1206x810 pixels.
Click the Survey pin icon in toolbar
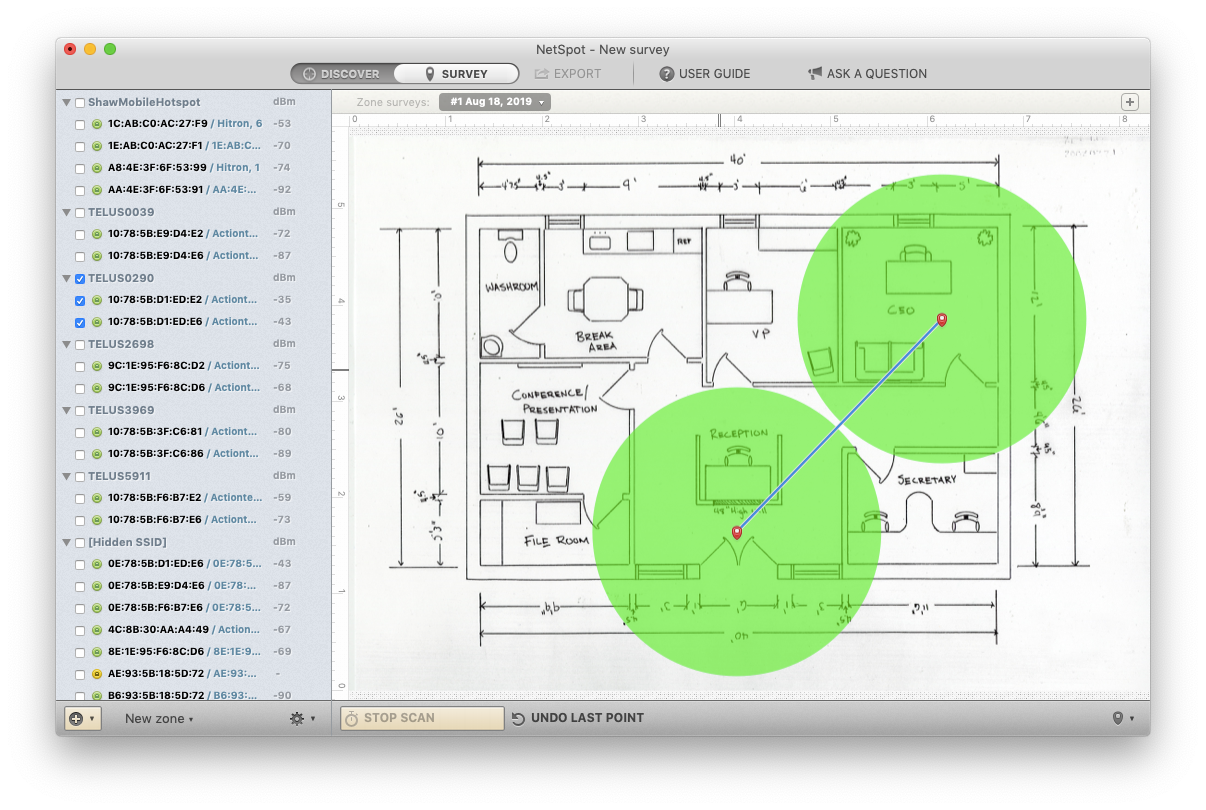click(x=430, y=74)
